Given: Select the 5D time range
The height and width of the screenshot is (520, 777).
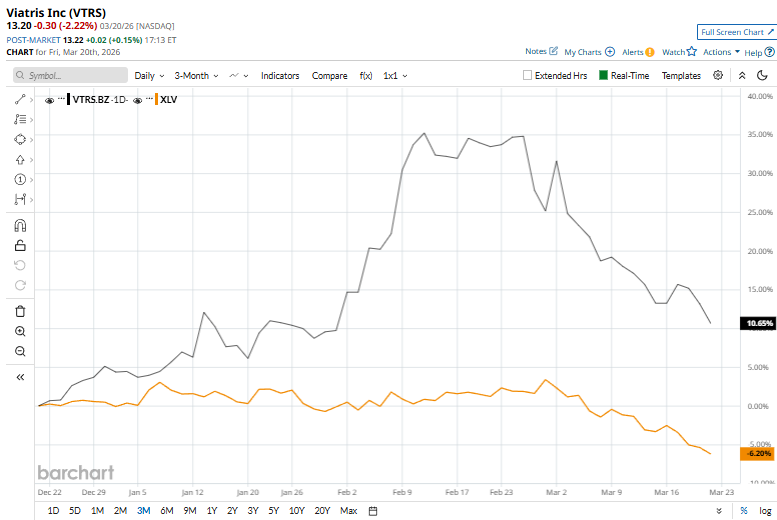Looking at the screenshot, I should pos(75,511).
